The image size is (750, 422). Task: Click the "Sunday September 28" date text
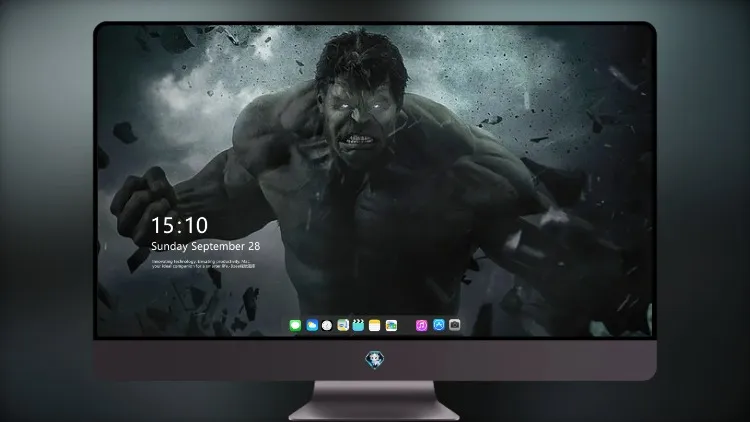(x=206, y=246)
